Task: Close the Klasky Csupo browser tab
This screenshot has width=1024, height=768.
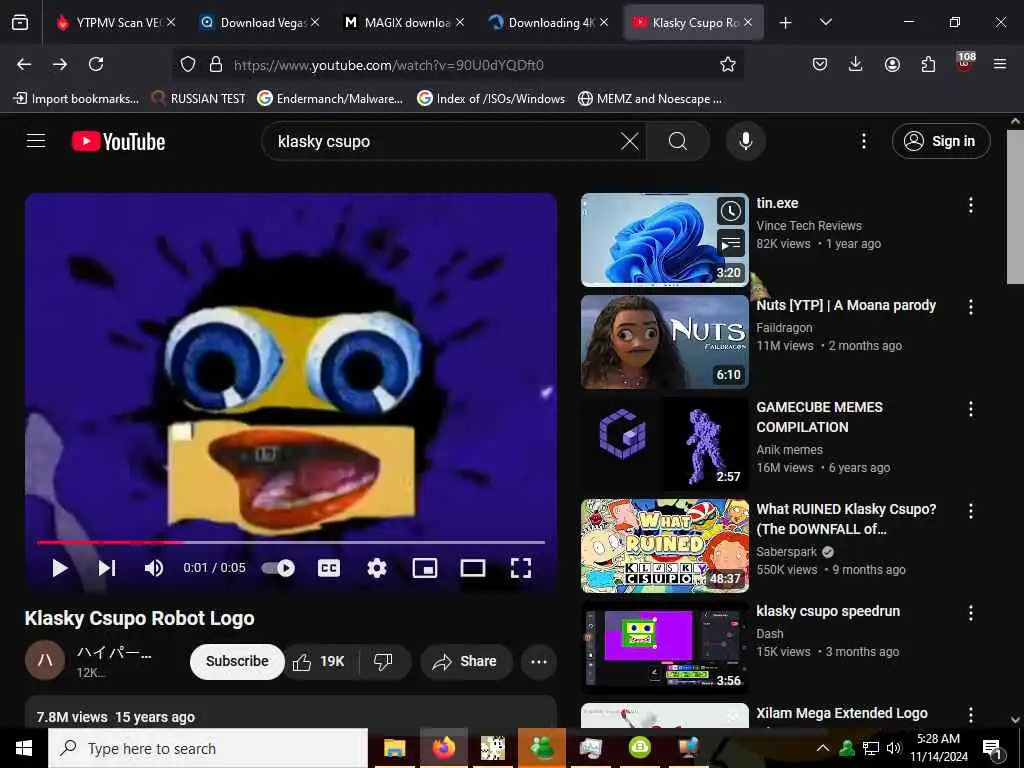Action: pyautogui.click(x=748, y=22)
